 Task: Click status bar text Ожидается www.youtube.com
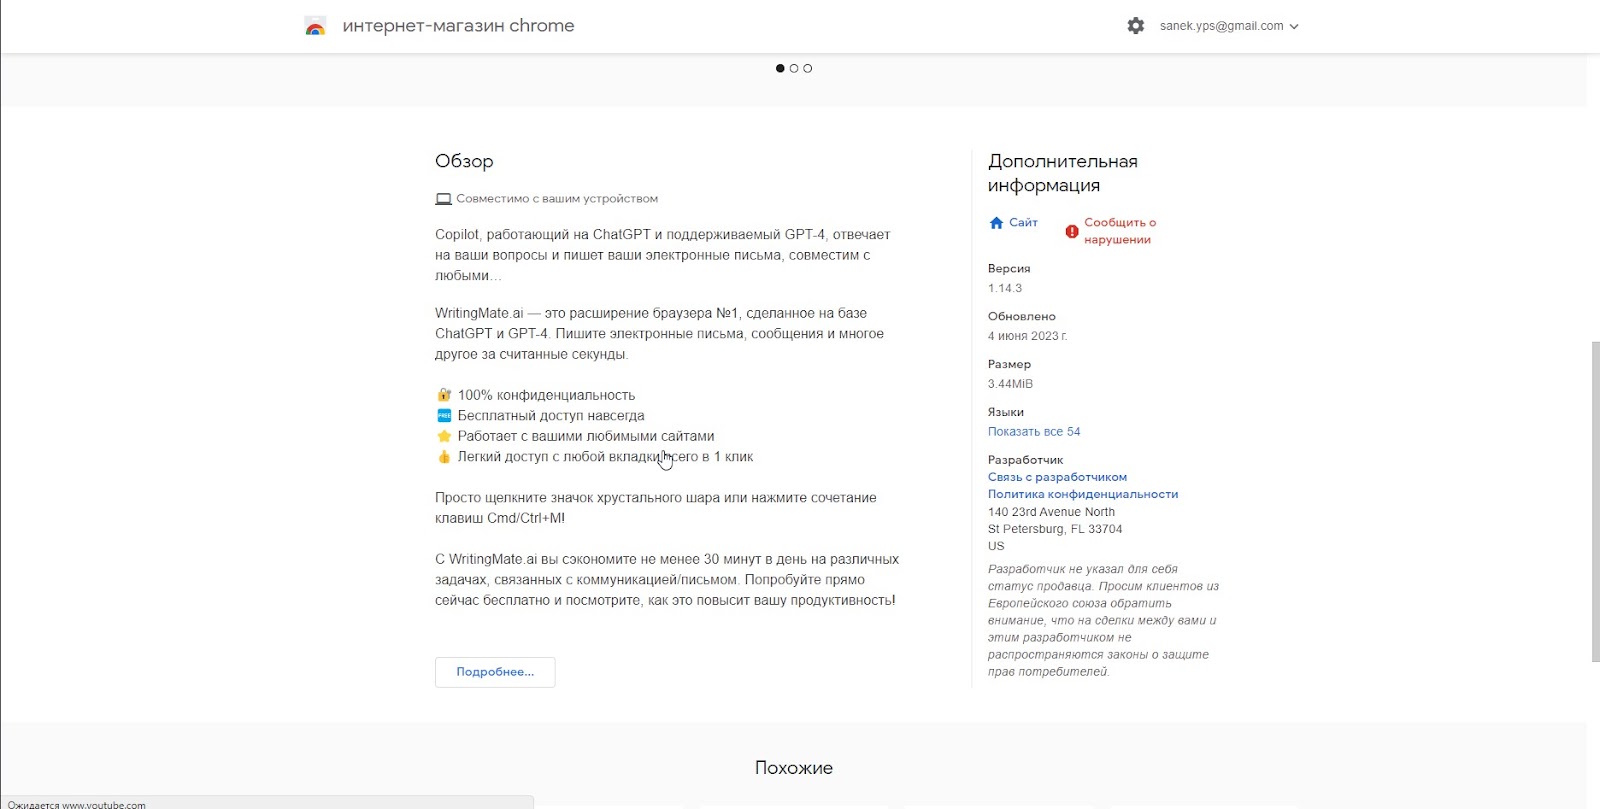pyautogui.click(x=77, y=804)
